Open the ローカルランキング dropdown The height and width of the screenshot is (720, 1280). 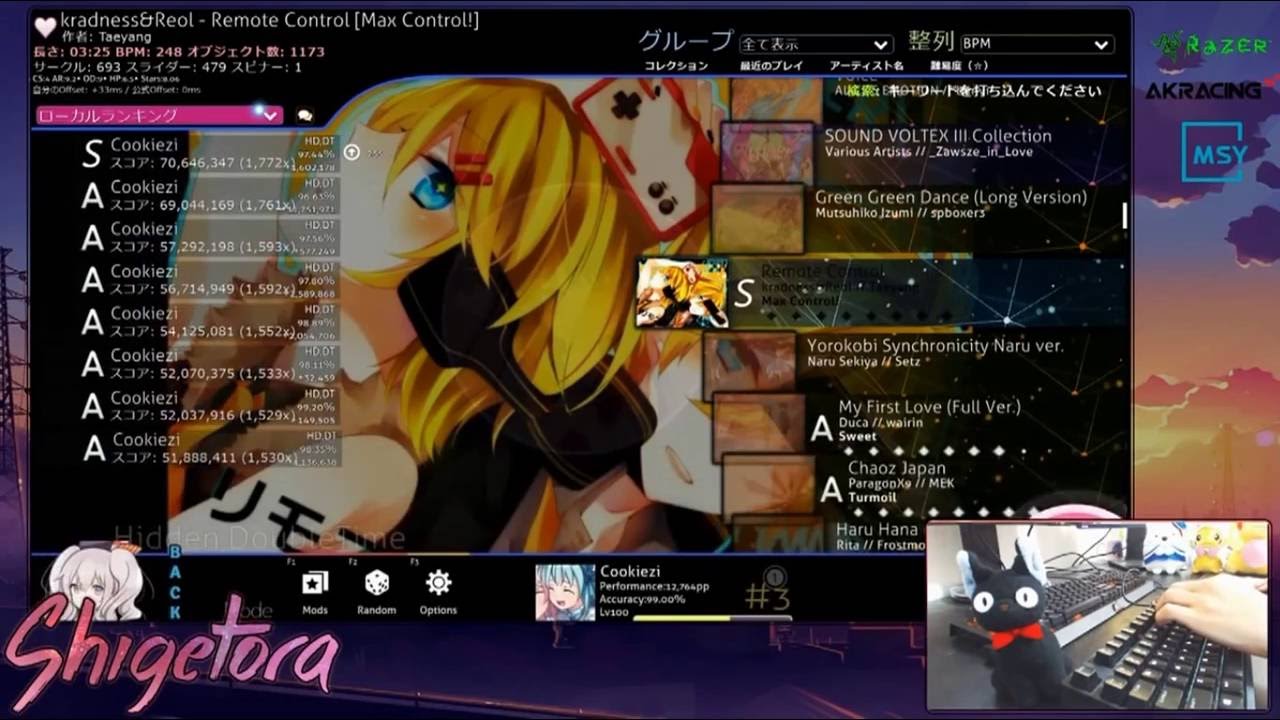(159, 116)
